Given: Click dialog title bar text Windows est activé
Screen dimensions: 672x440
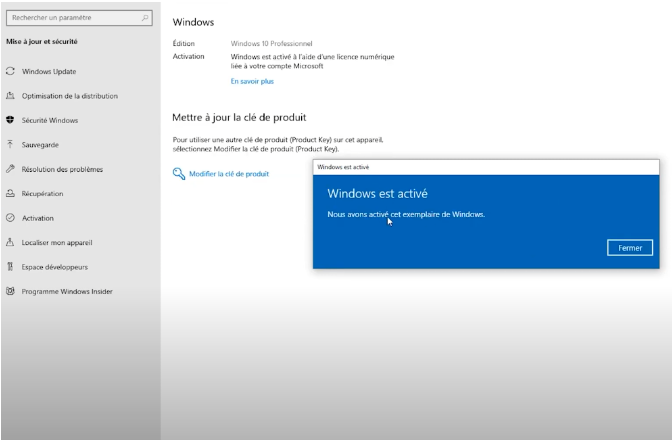Looking at the screenshot, I should [343, 167].
